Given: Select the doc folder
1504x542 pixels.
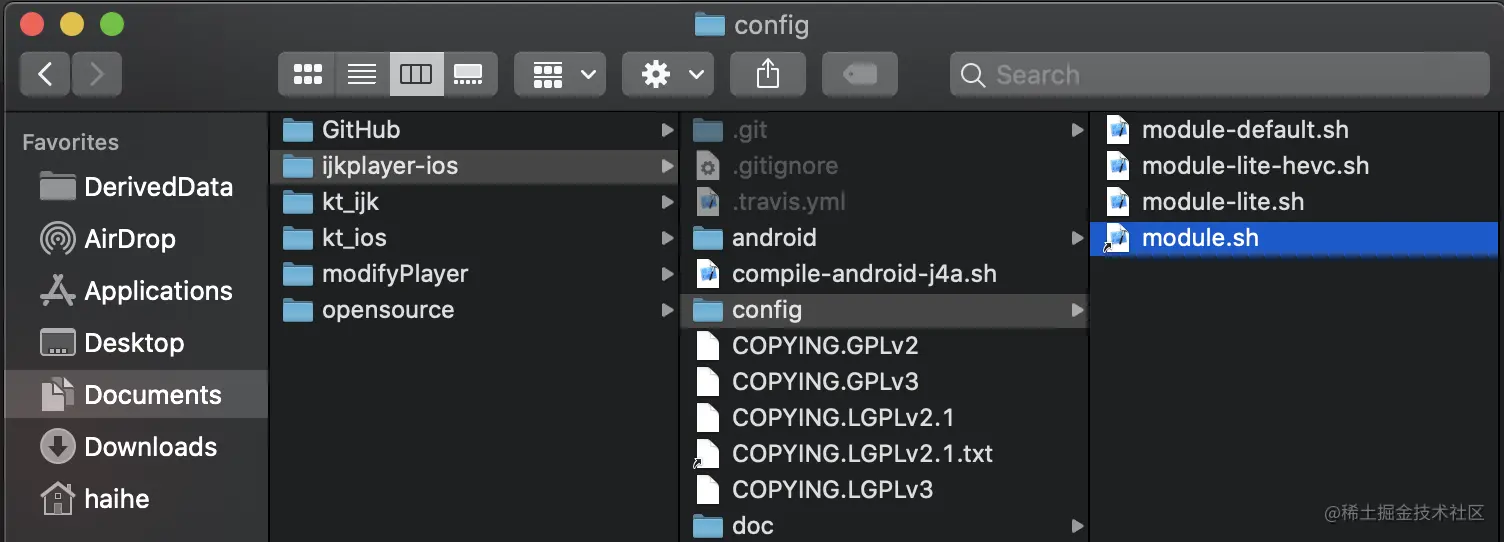Looking at the screenshot, I should click(884, 526).
